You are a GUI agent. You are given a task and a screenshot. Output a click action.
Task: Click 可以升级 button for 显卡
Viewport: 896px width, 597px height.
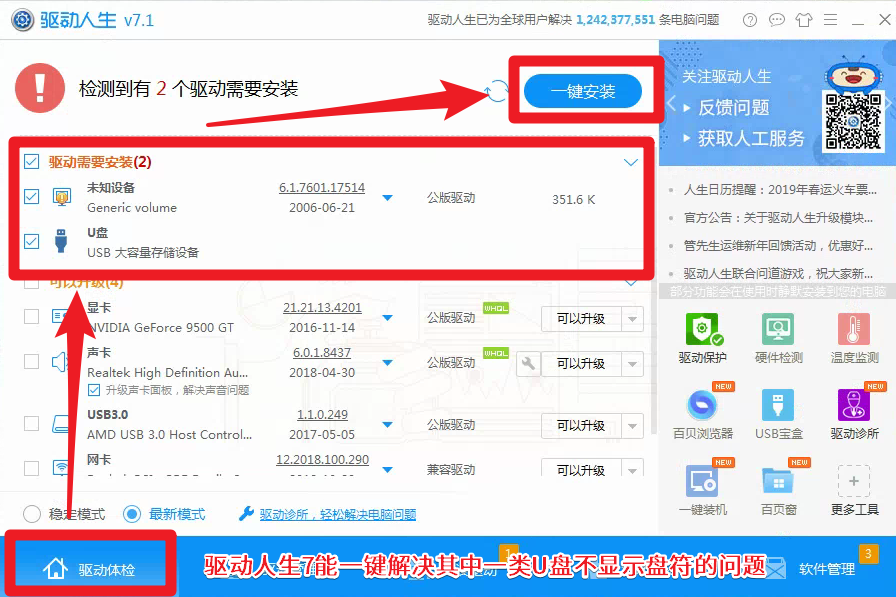pos(581,319)
